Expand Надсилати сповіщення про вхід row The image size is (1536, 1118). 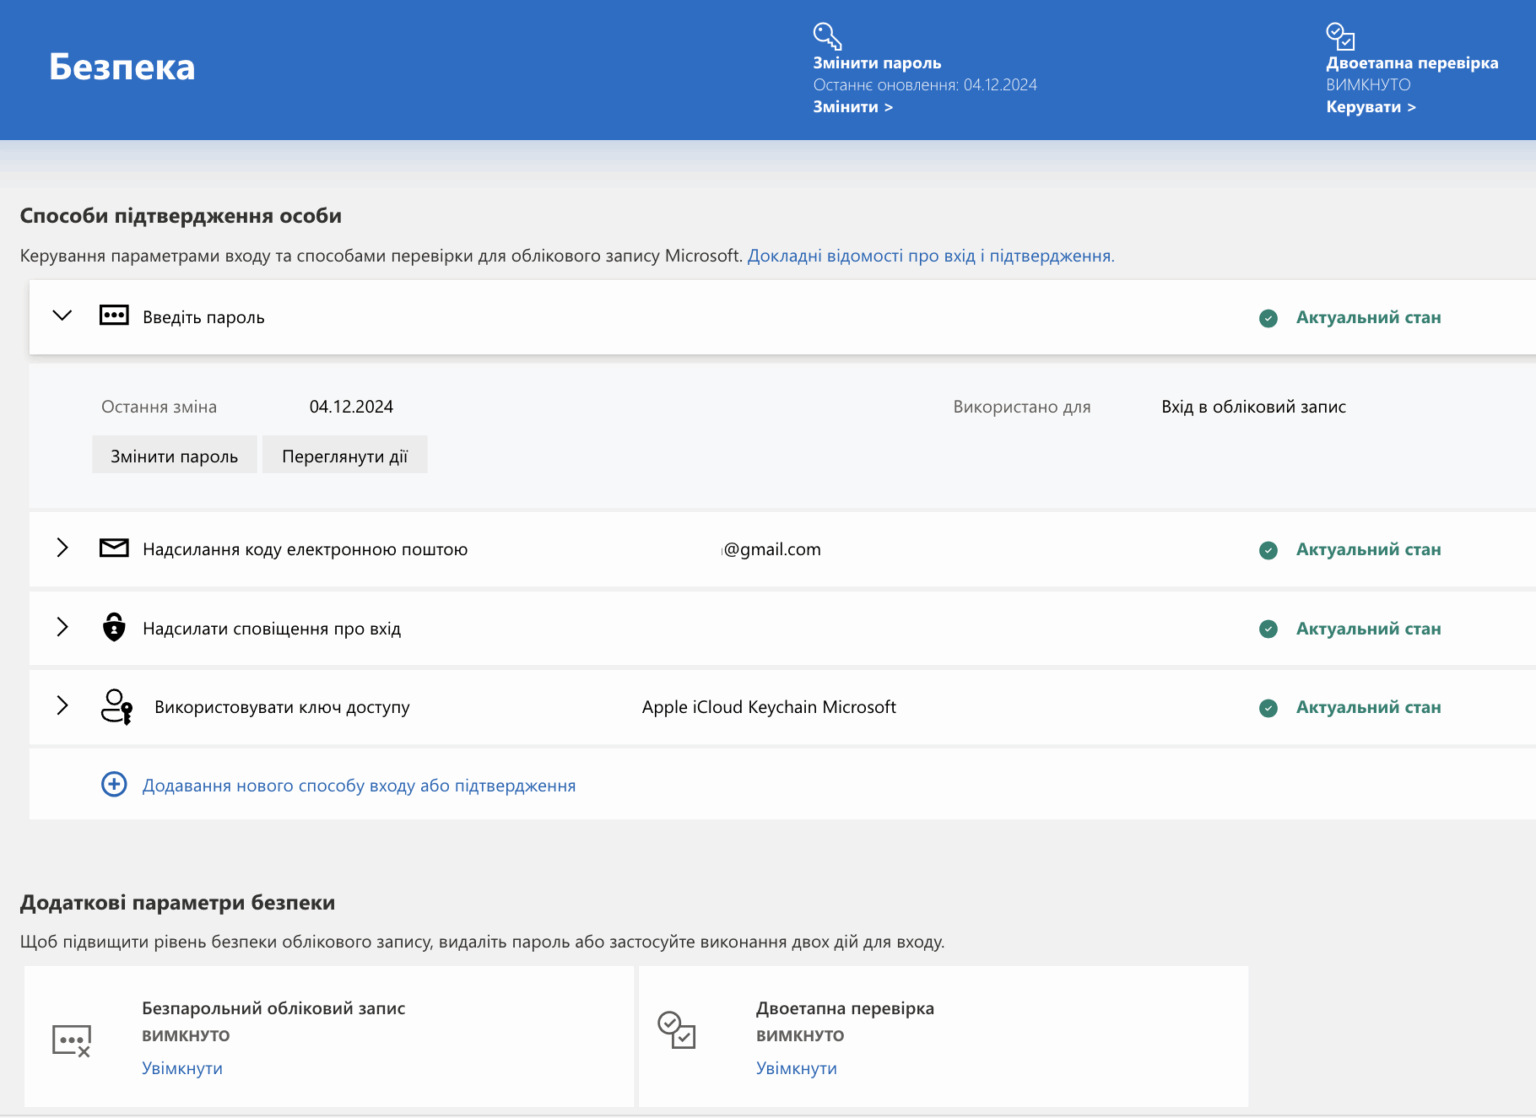pyautogui.click(x=62, y=627)
